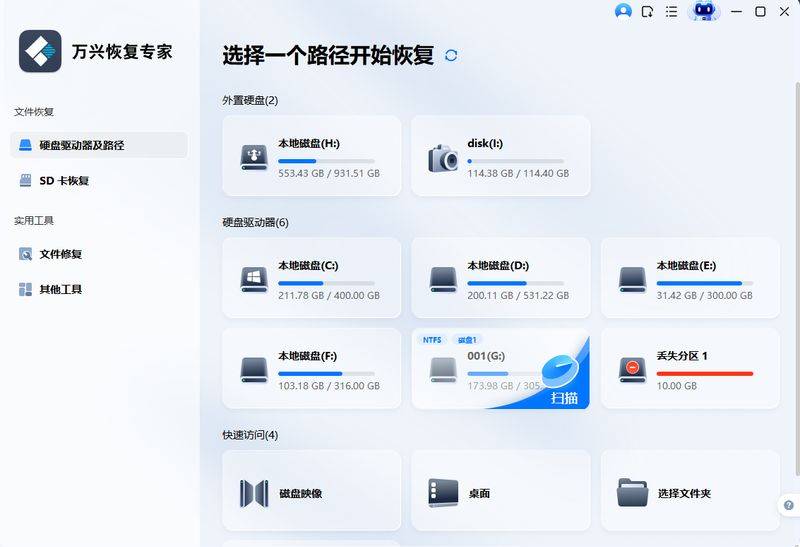Click the refresh icon beside the page title

point(451,55)
